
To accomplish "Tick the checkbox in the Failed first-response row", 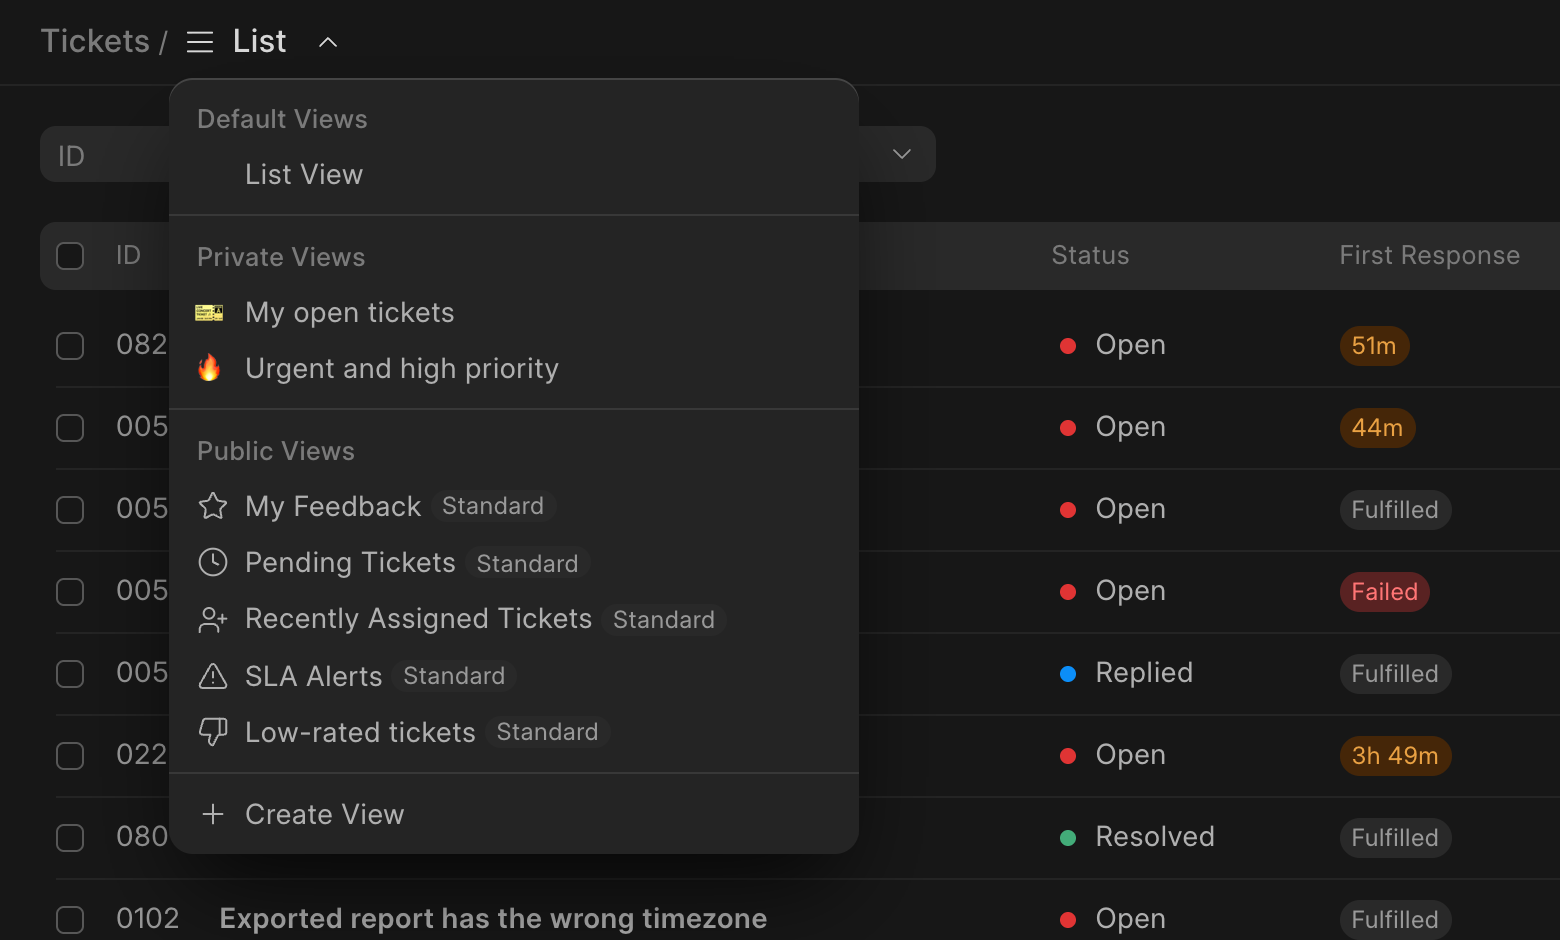I will coord(70,592).
